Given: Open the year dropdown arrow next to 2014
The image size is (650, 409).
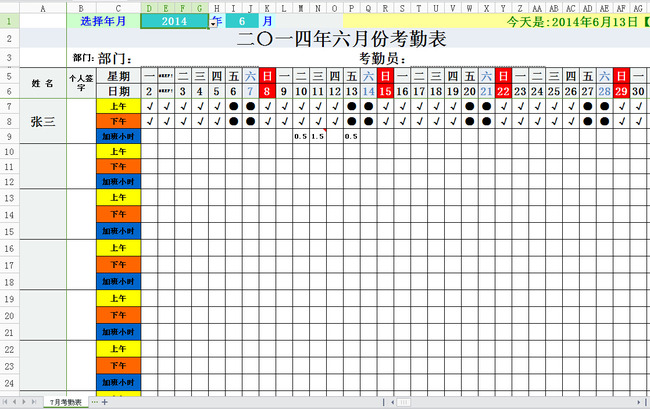Looking at the screenshot, I should [213, 23].
